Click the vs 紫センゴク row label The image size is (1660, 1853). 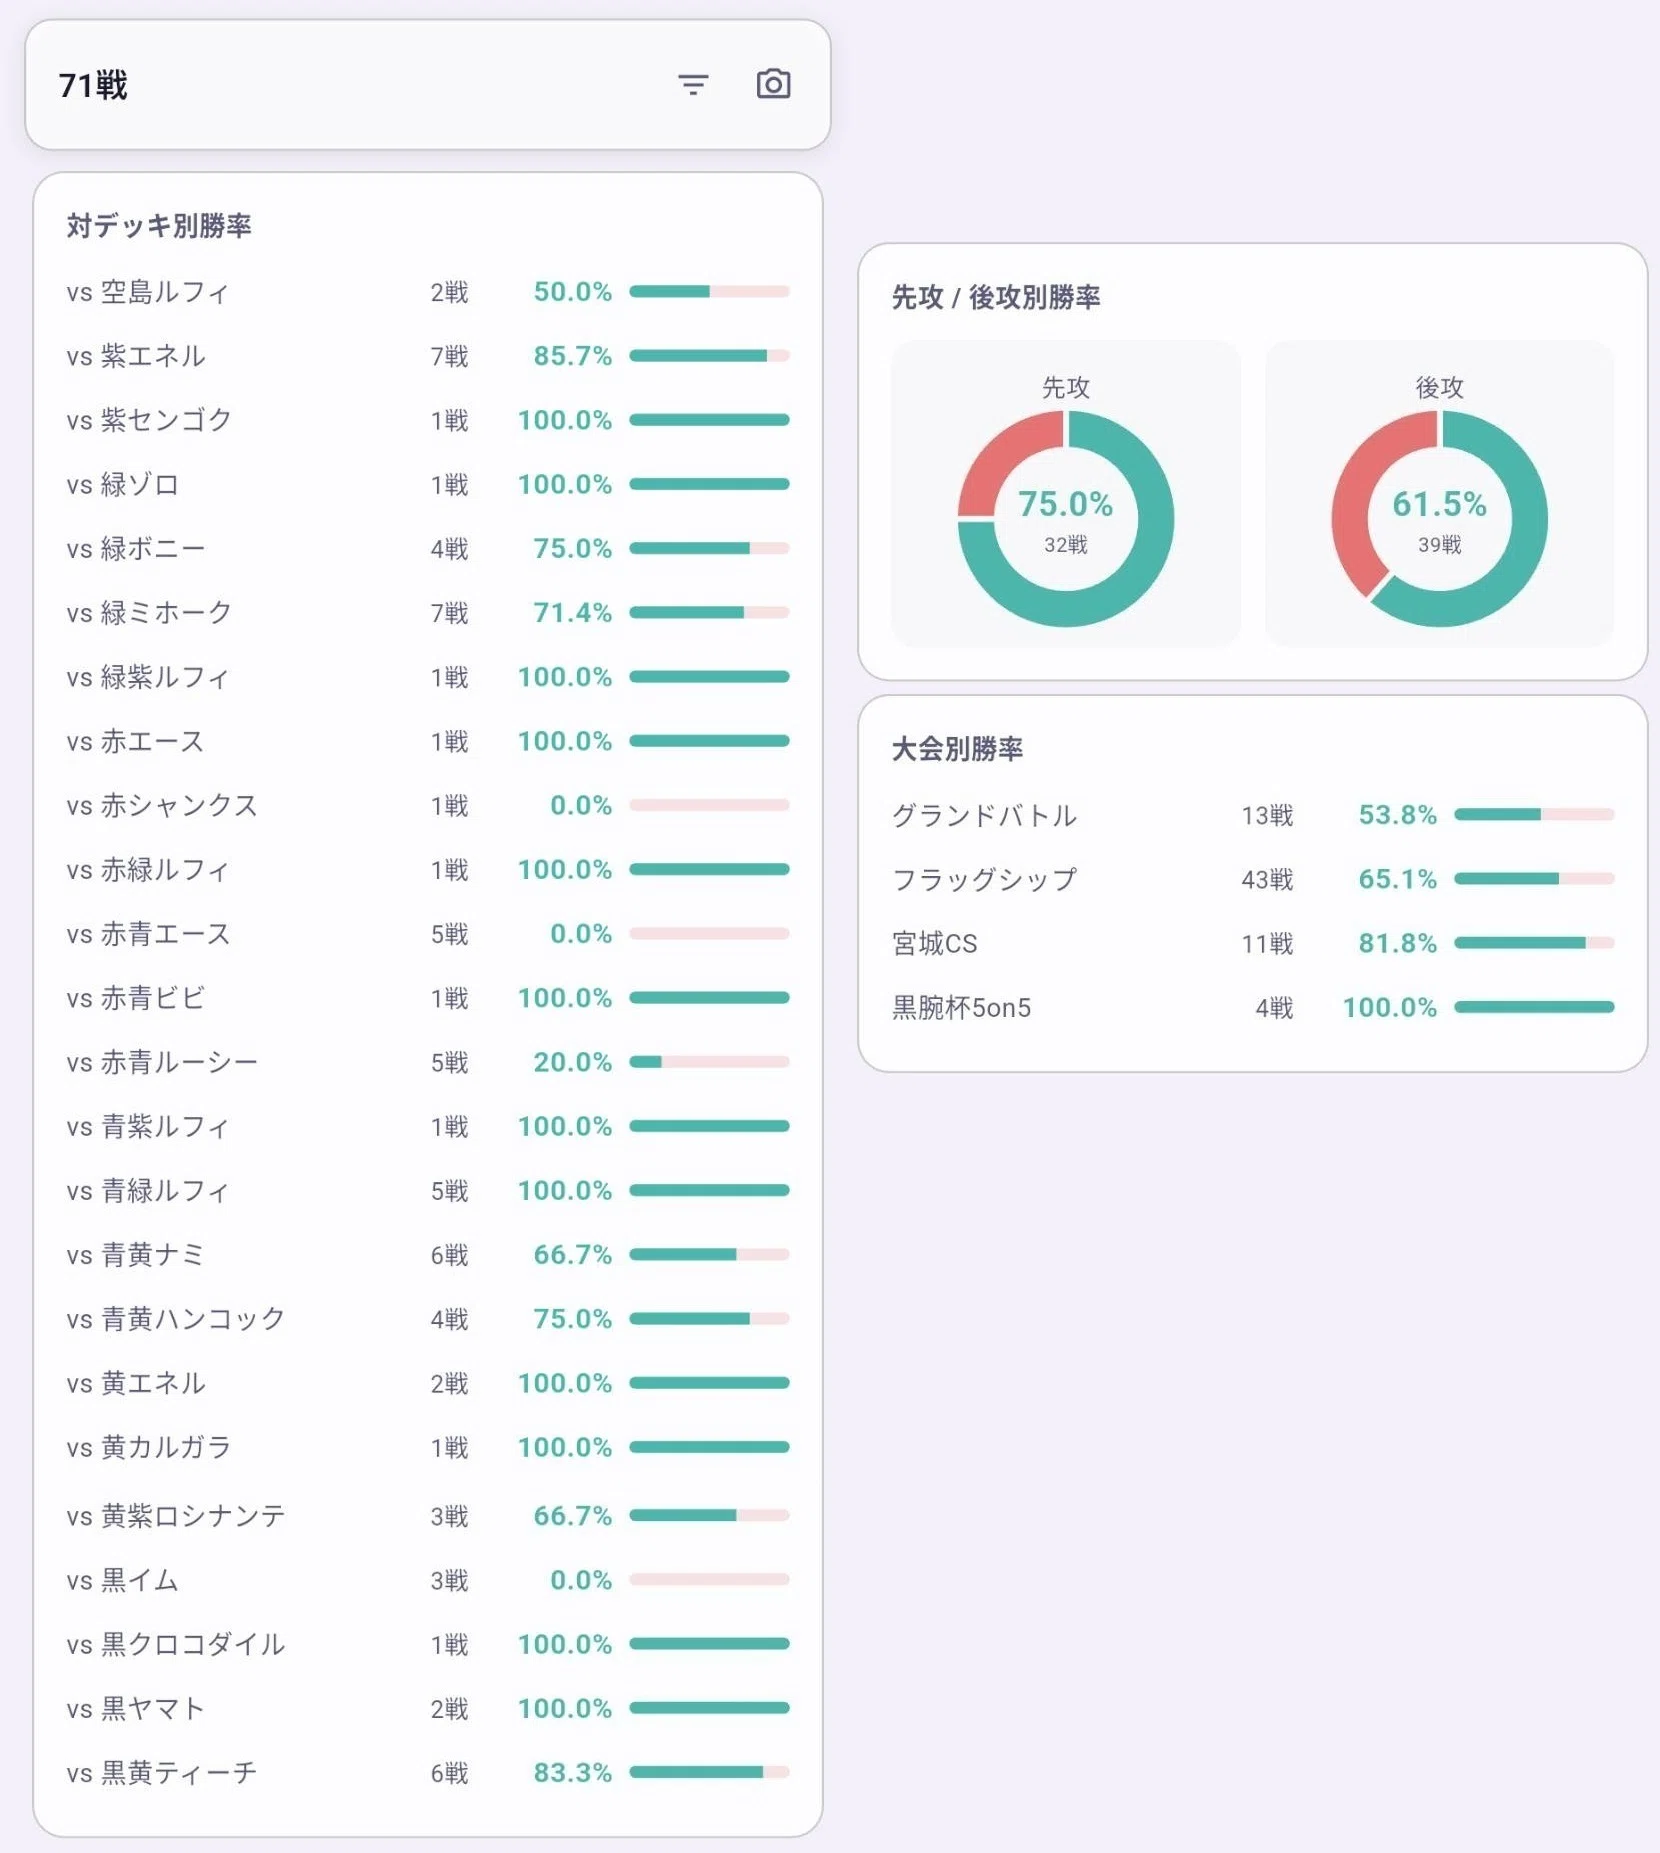[x=149, y=420]
